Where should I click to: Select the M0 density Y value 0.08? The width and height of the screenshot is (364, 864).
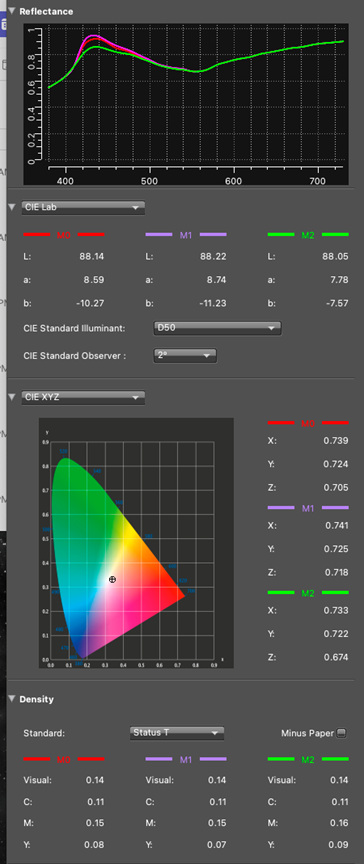95,844
